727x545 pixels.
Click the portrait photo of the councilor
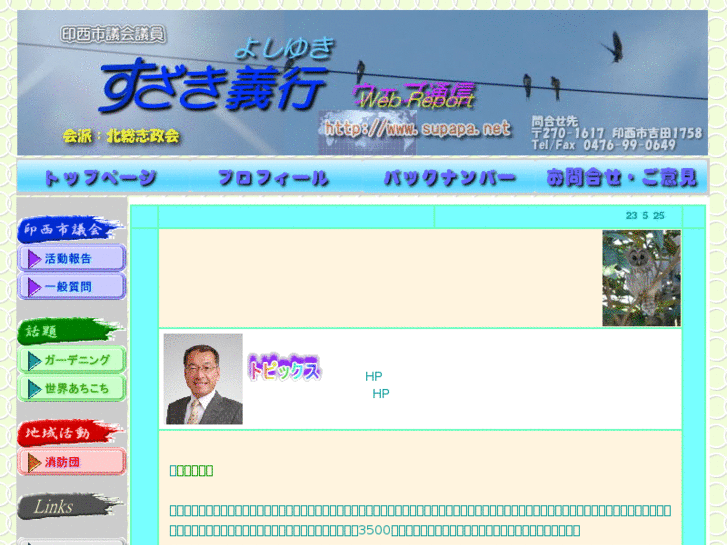tap(203, 379)
